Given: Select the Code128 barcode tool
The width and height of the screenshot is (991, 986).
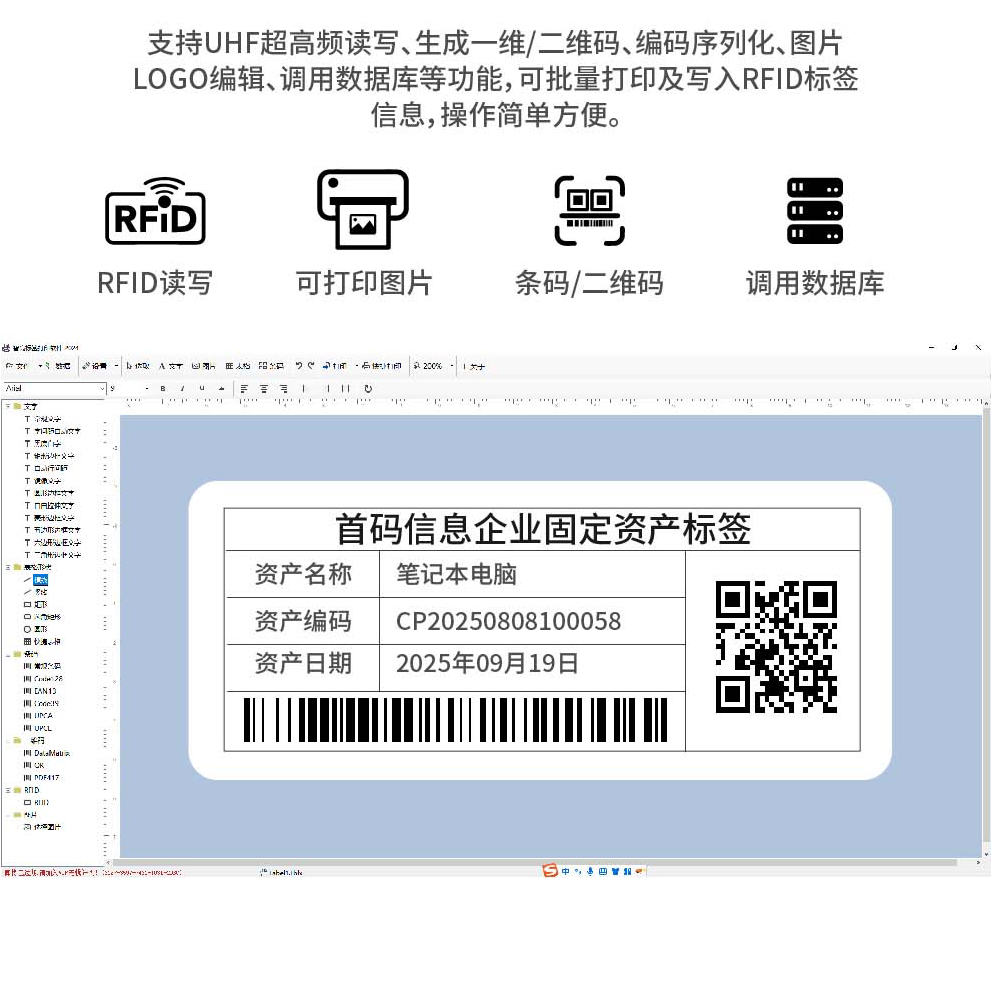Looking at the screenshot, I should coord(46,678).
